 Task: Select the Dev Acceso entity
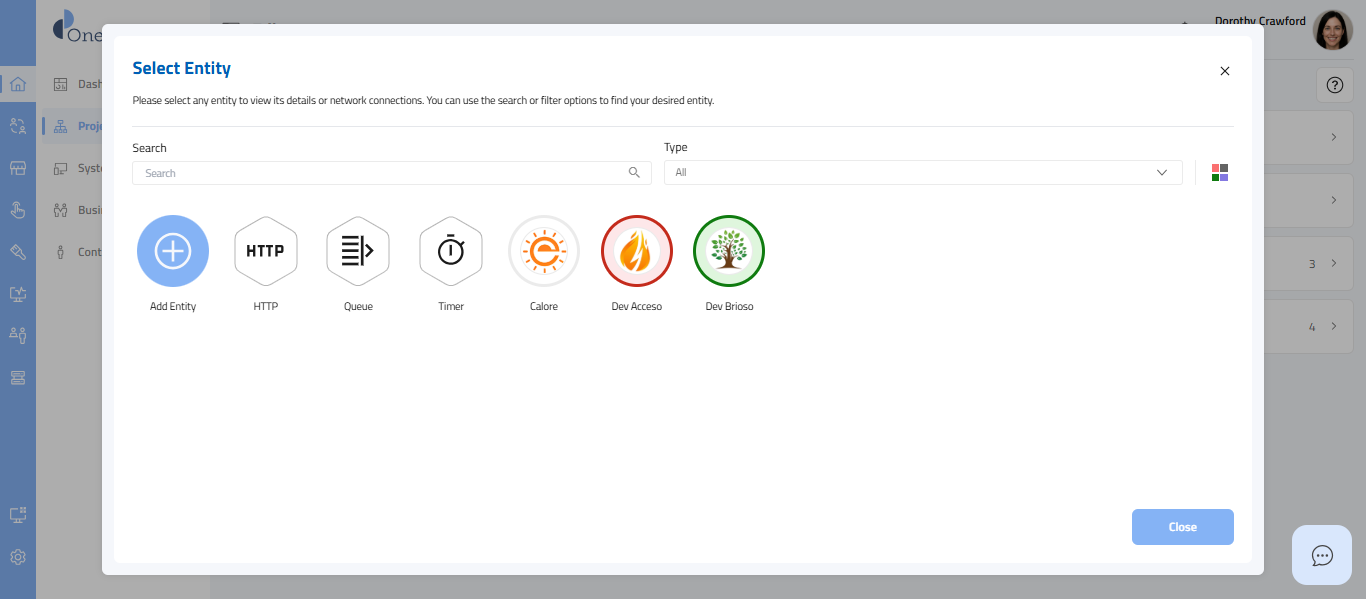(637, 251)
